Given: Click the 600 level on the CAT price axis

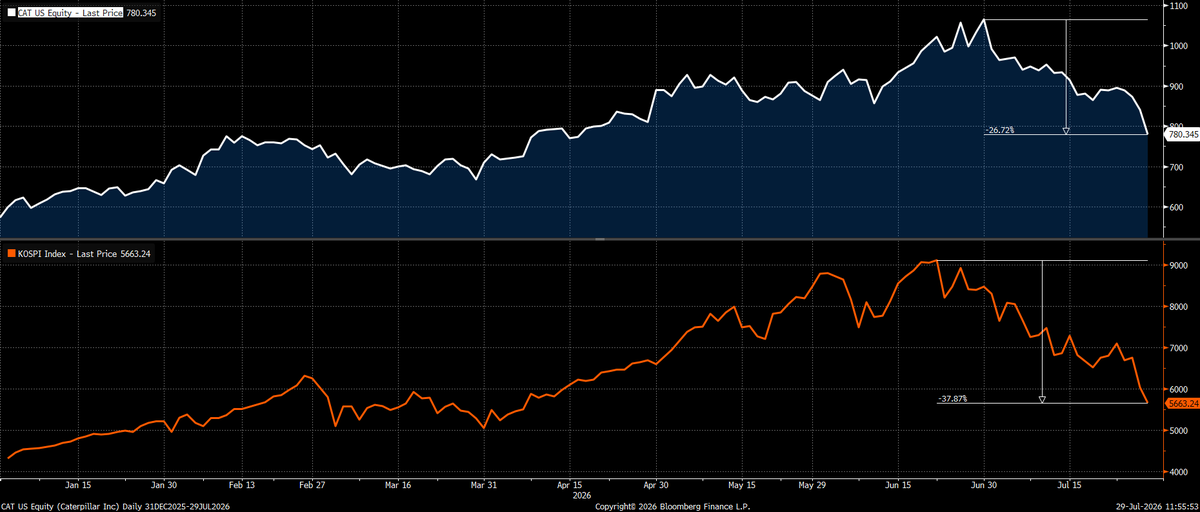Looking at the screenshot, I should (1178, 207).
